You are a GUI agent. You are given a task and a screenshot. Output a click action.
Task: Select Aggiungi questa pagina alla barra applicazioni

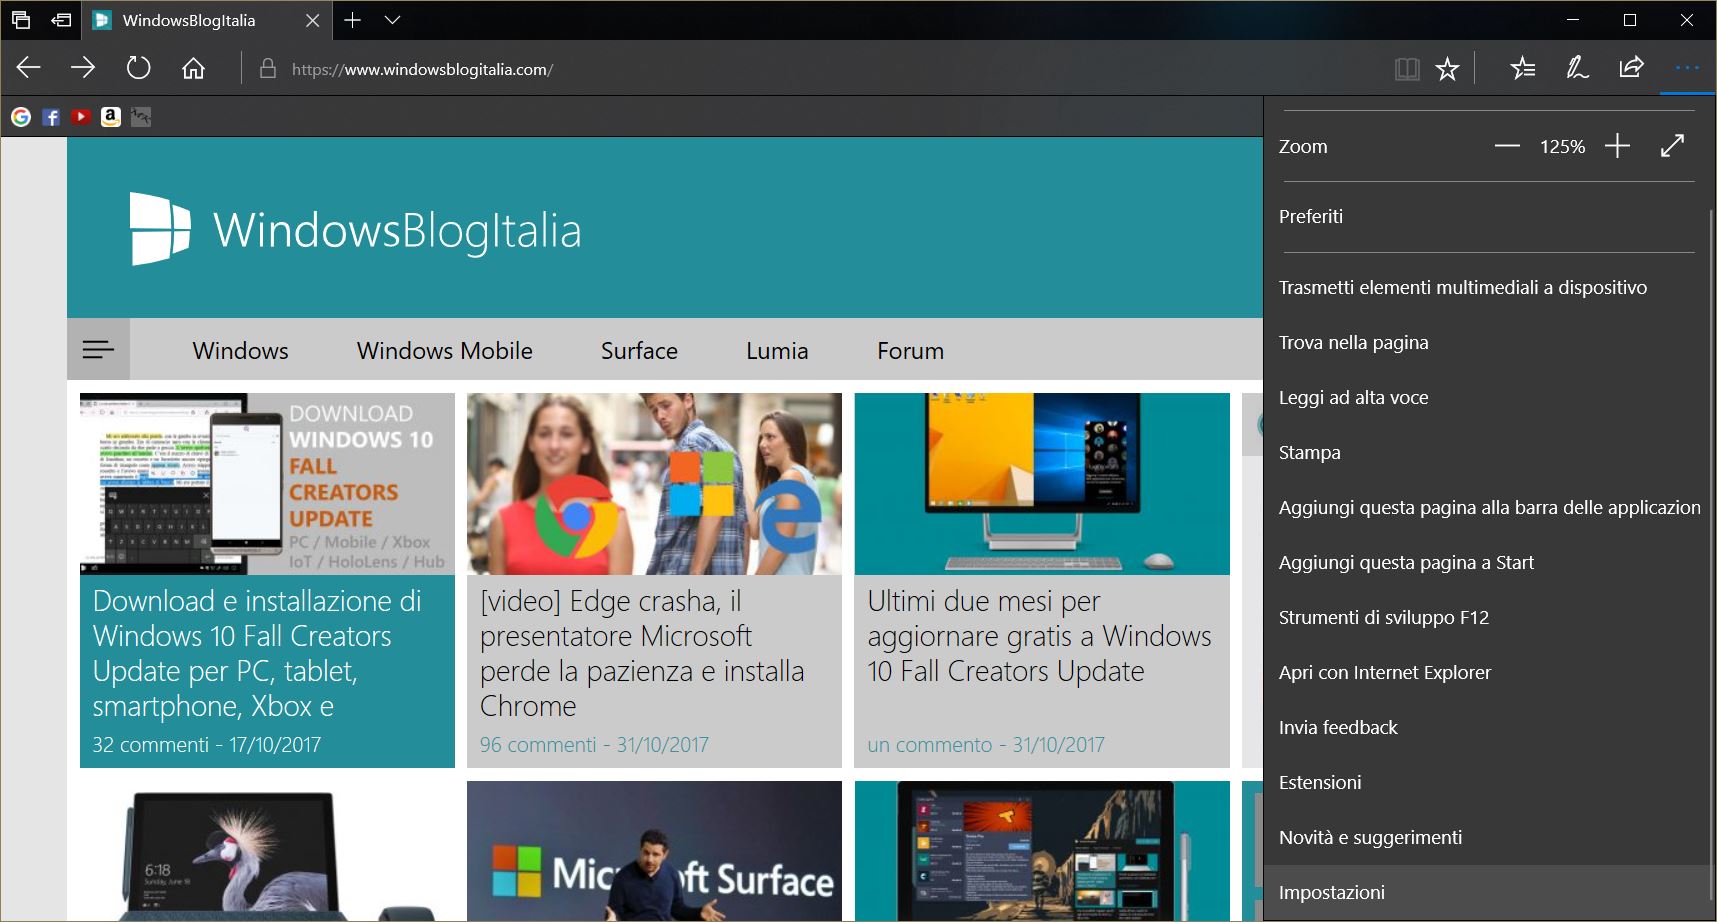[x=1488, y=507]
